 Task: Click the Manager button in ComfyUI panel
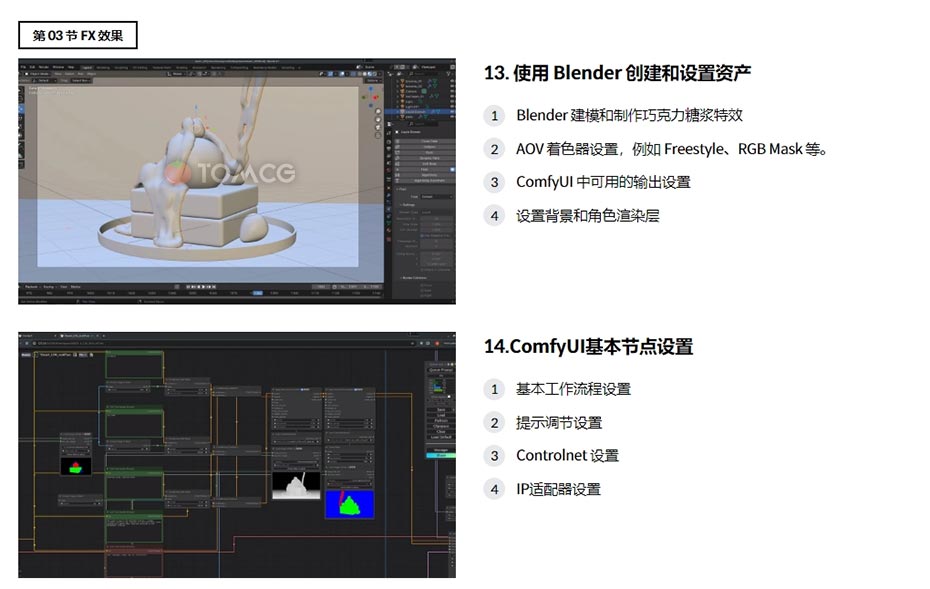(441, 450)
